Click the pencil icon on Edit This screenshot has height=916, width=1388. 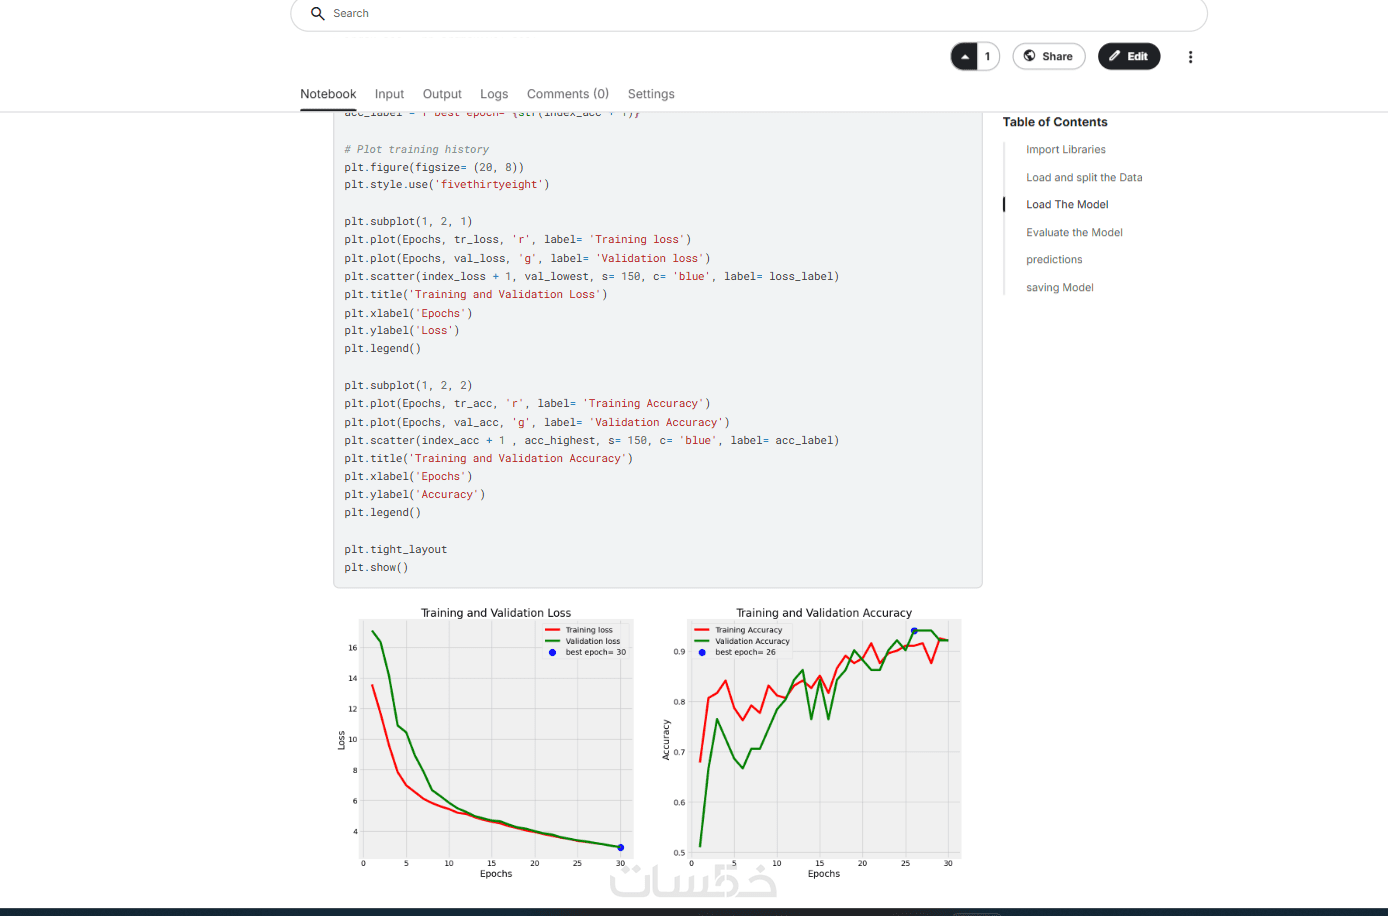[x=1115, y=56]
